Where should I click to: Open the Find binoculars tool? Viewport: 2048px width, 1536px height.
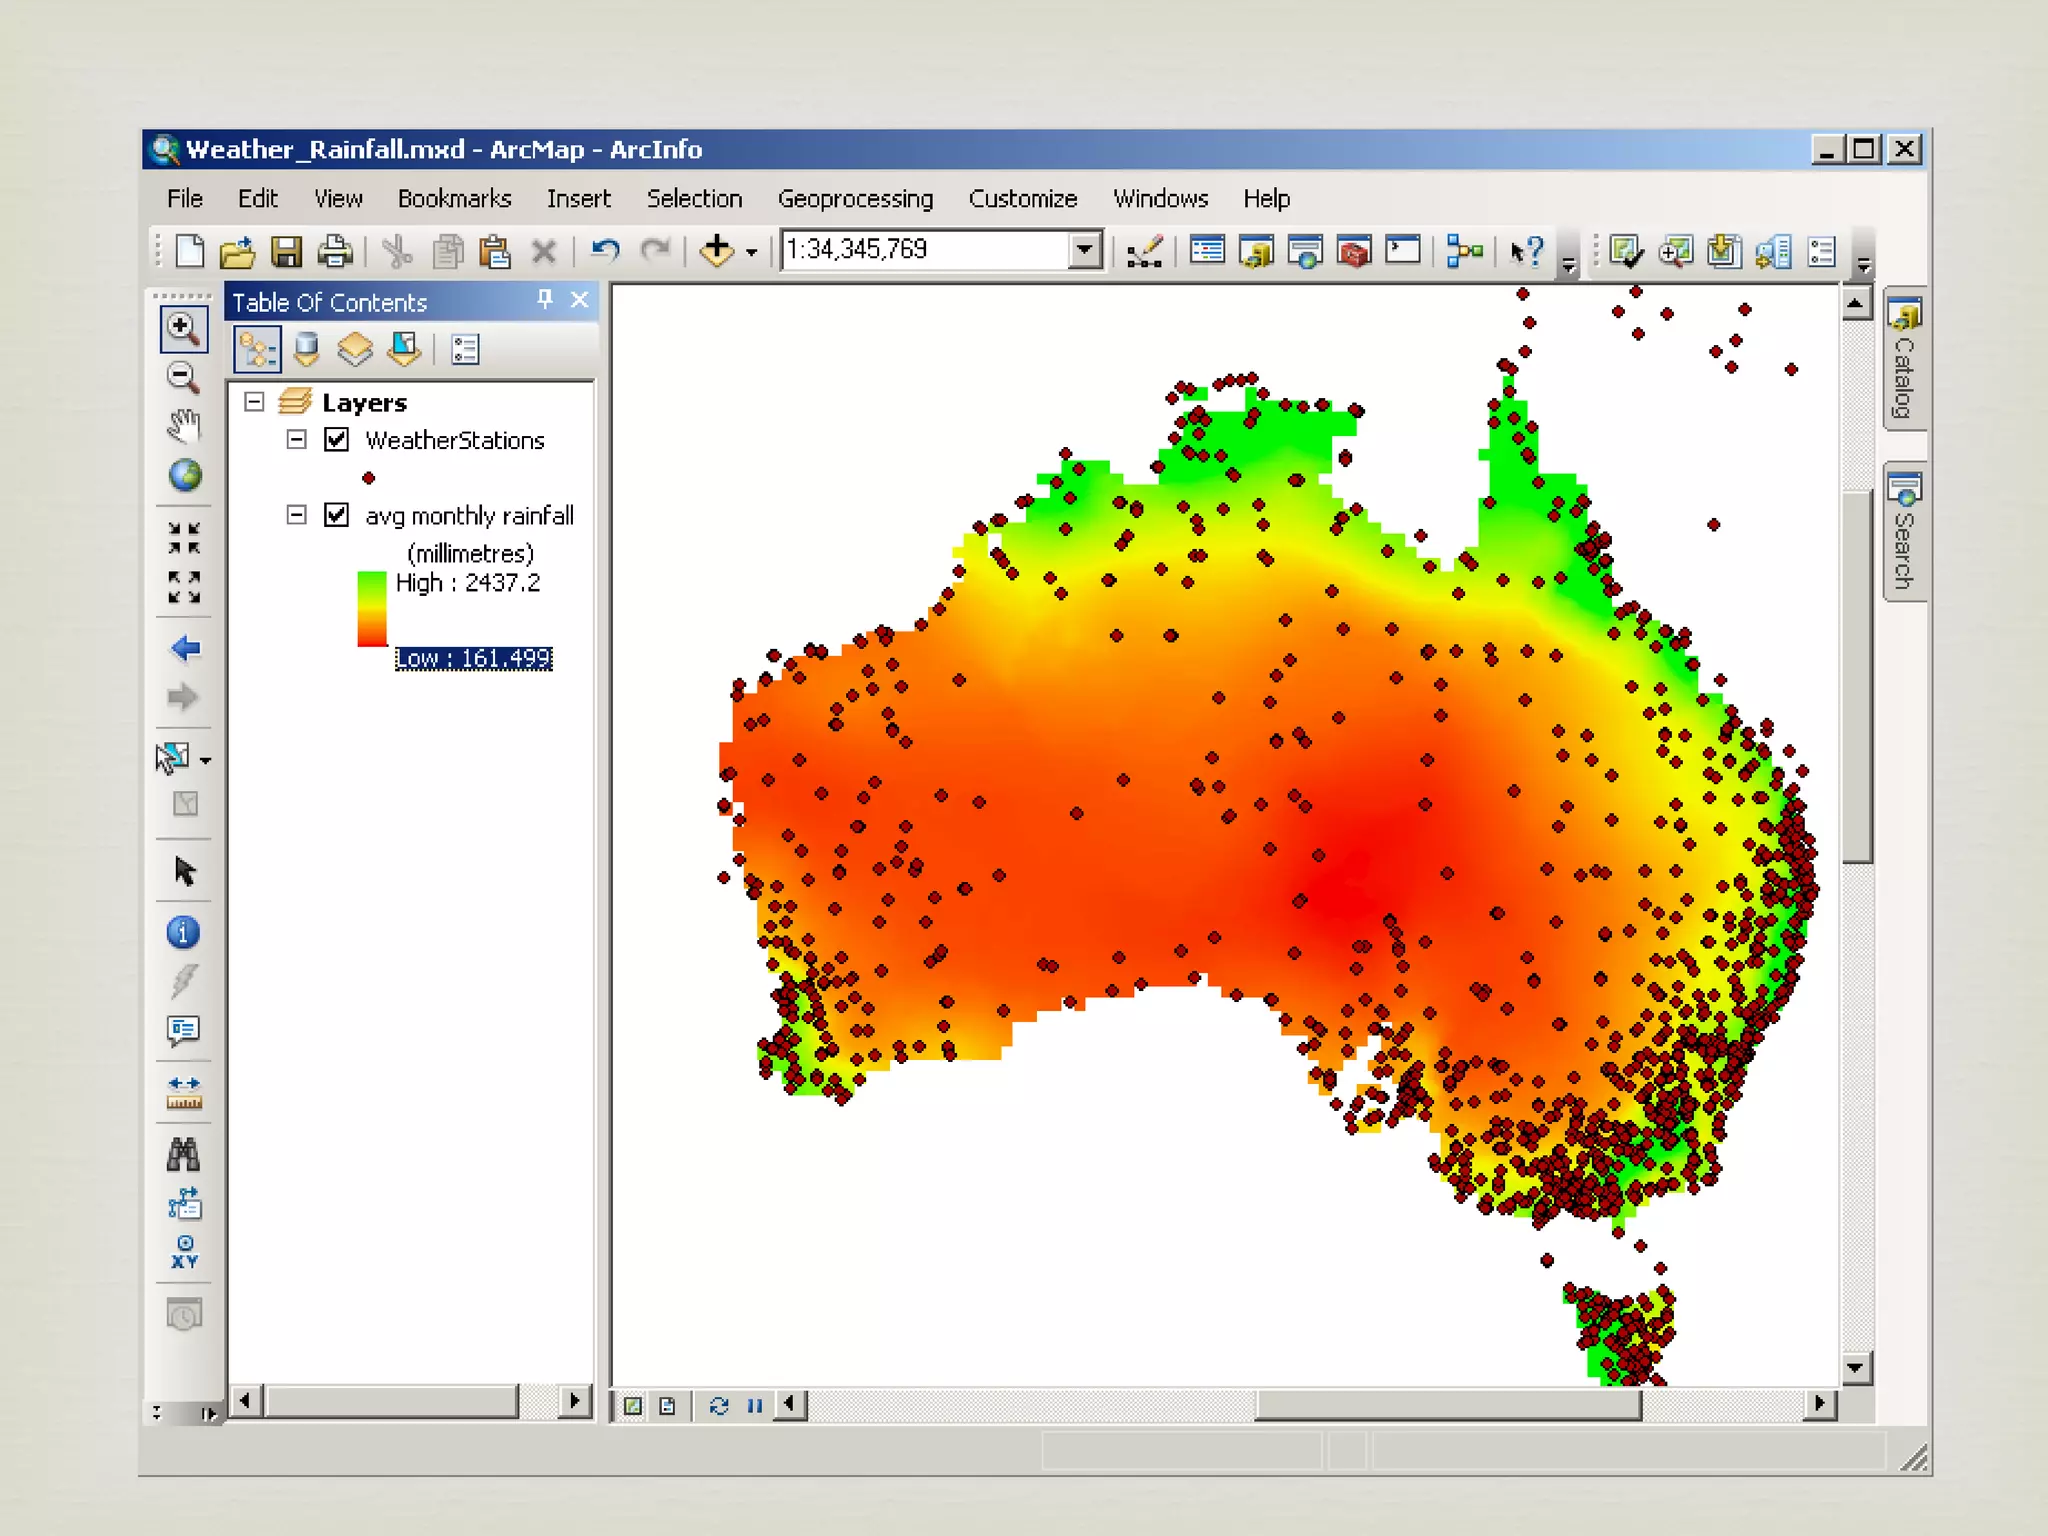point(183,1155)
